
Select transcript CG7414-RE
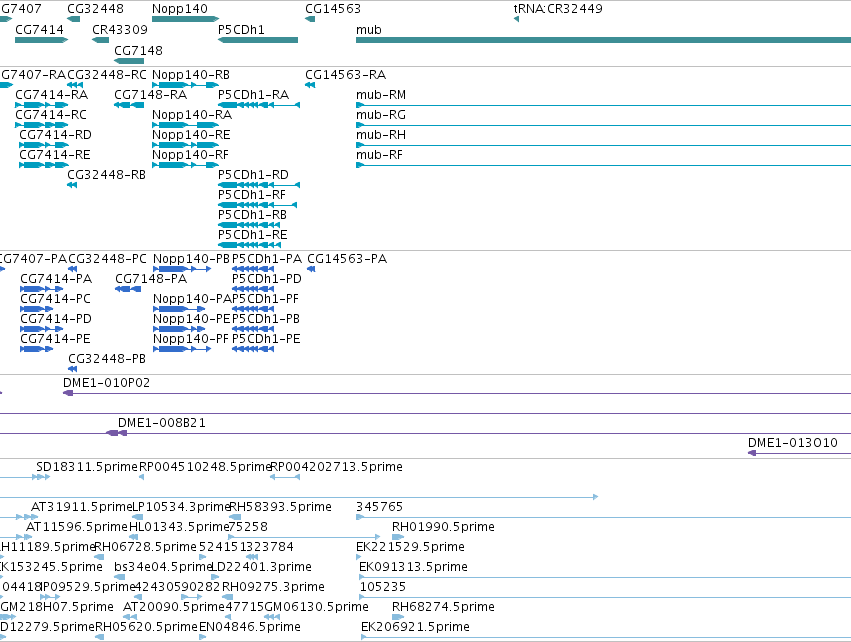click(44, 166)
